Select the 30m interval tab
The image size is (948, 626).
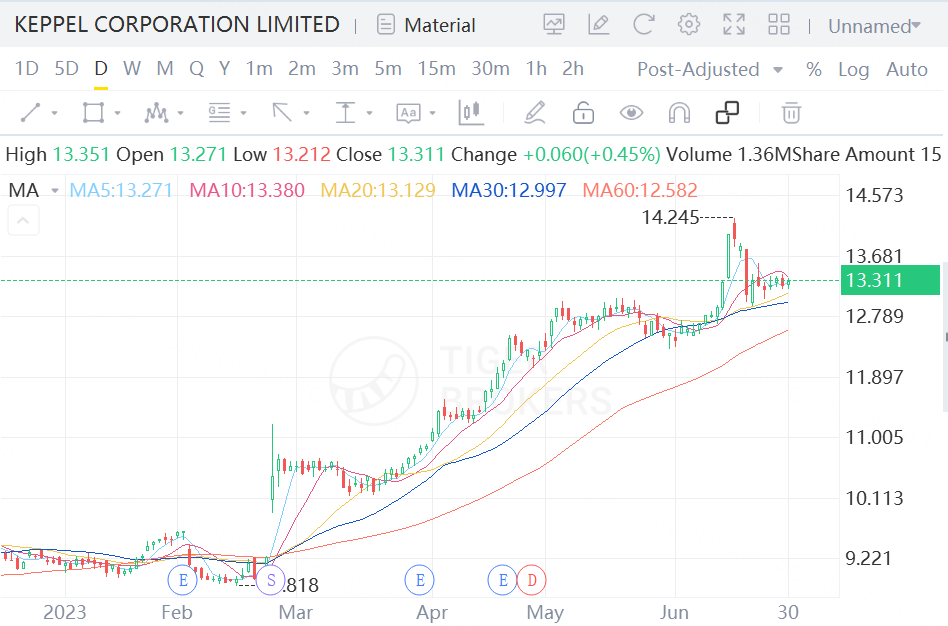tap(490, 69)
